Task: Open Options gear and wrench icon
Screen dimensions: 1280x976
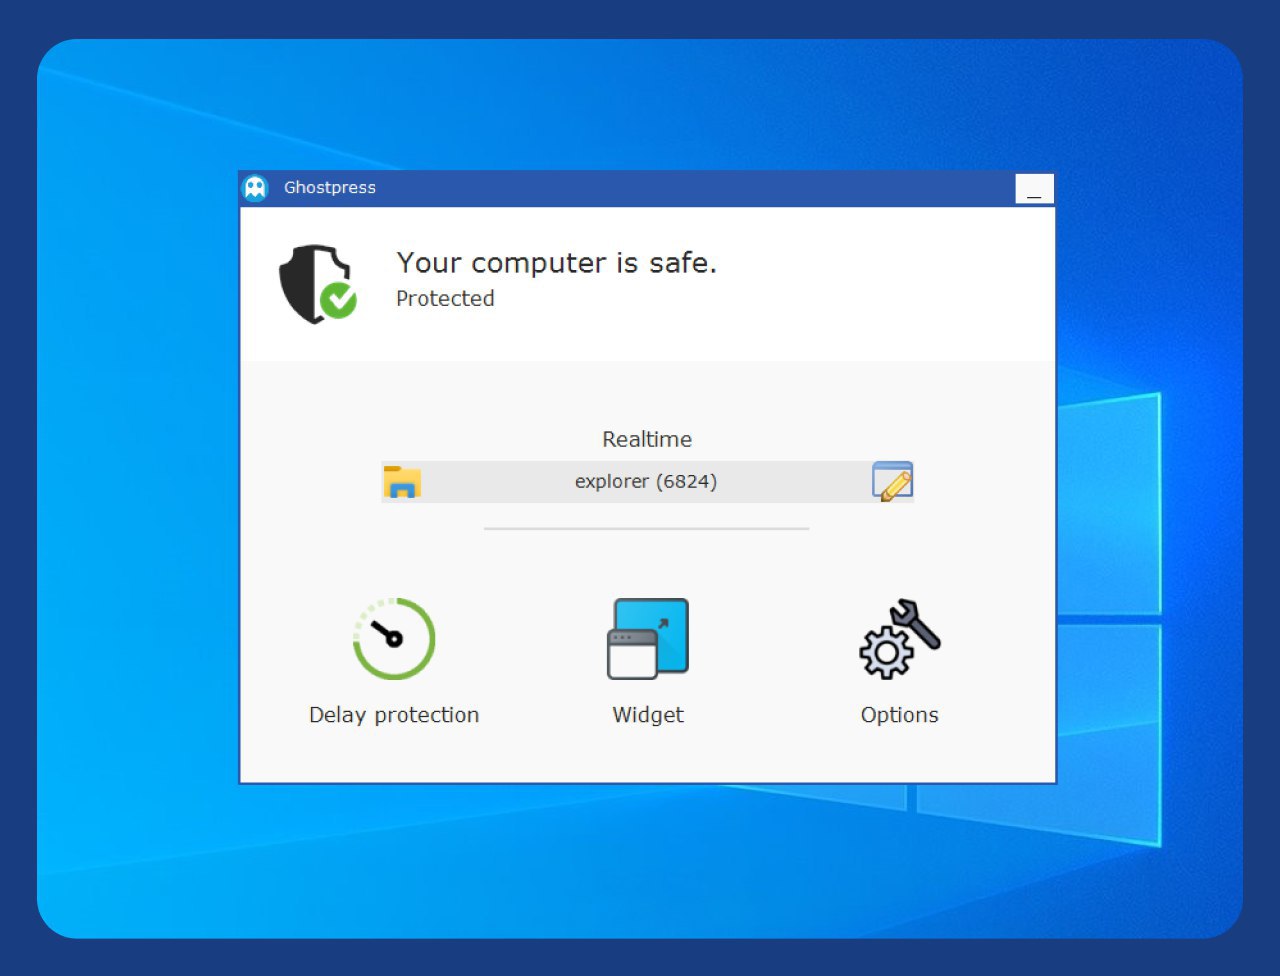Action: click(900, 639)
